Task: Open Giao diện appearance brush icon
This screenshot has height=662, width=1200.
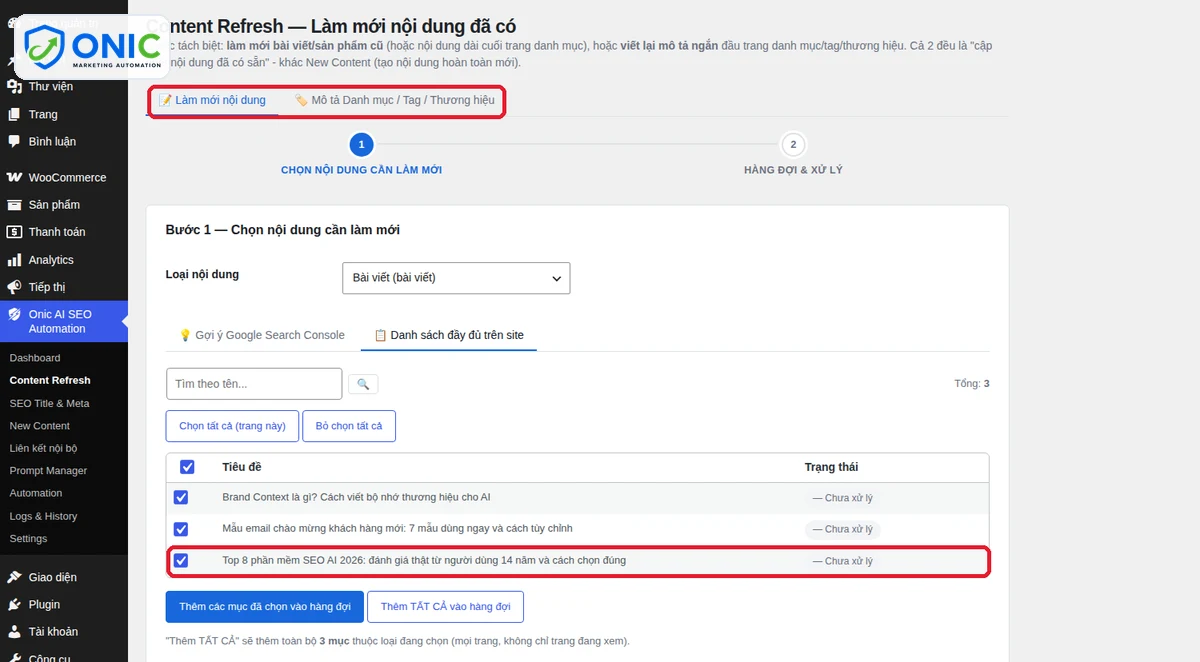Action: (14, 577)
